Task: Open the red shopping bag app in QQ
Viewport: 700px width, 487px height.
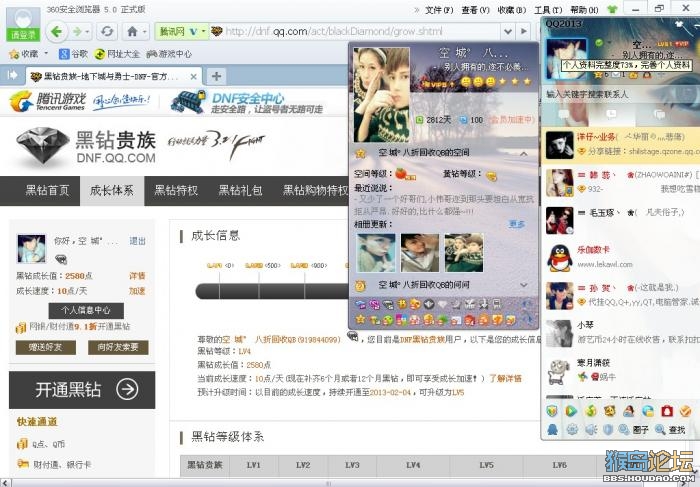Action: pos(667,411)
